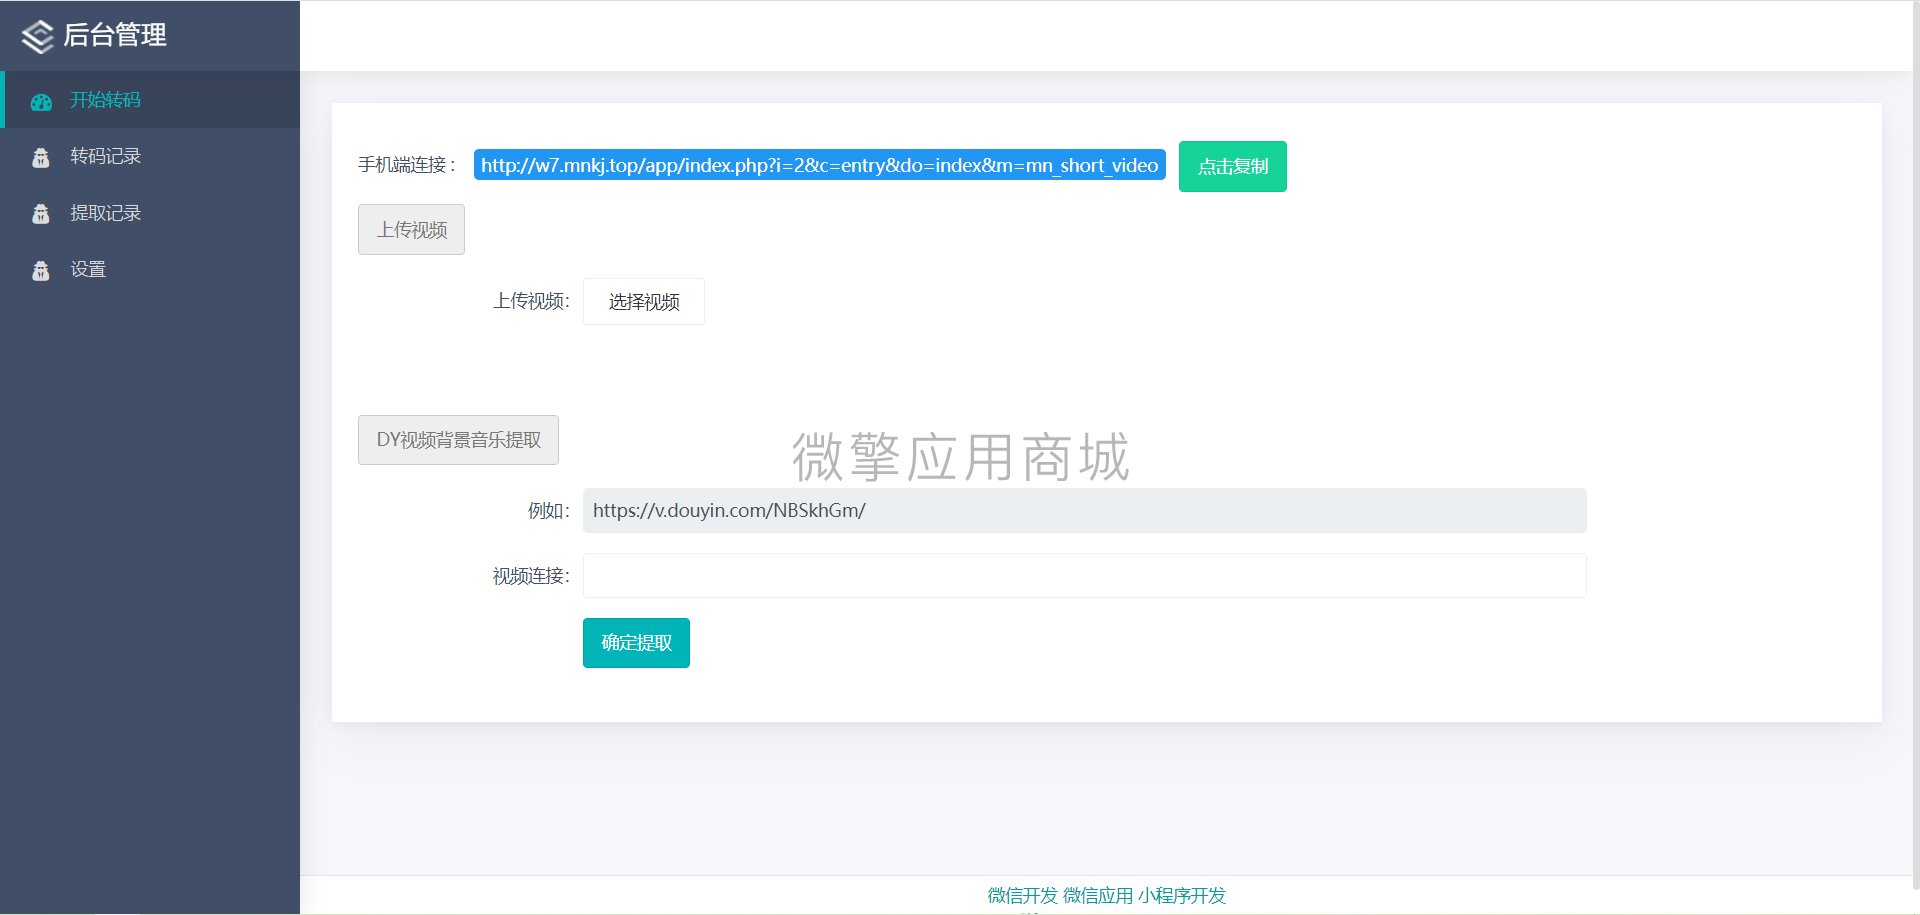Open the 开始转码 menu item
1920x915 pixels.
click(x=150, y=100)
